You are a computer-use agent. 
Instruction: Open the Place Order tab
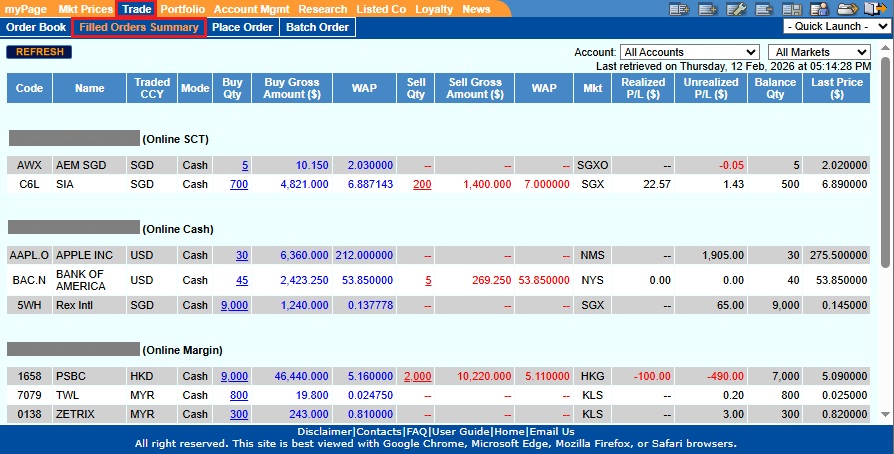(x=242, y=27)
